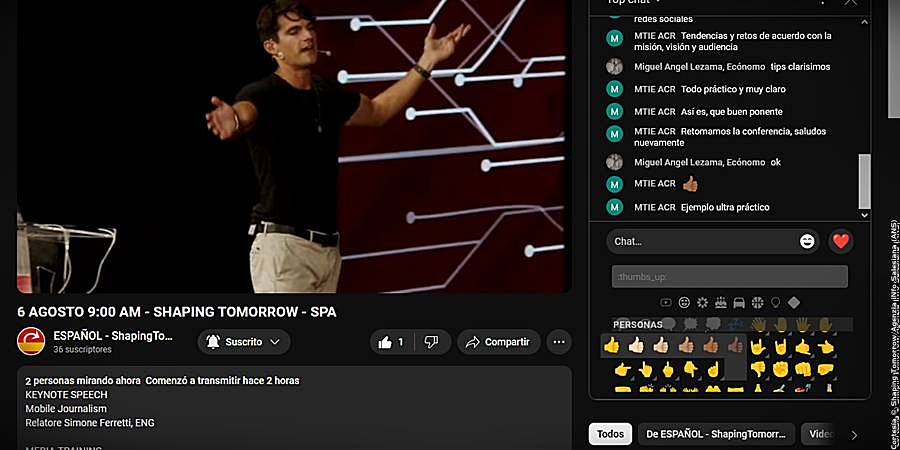Show more filter chips with right chevron
900x450 pixels.
(x=854, y=435)
